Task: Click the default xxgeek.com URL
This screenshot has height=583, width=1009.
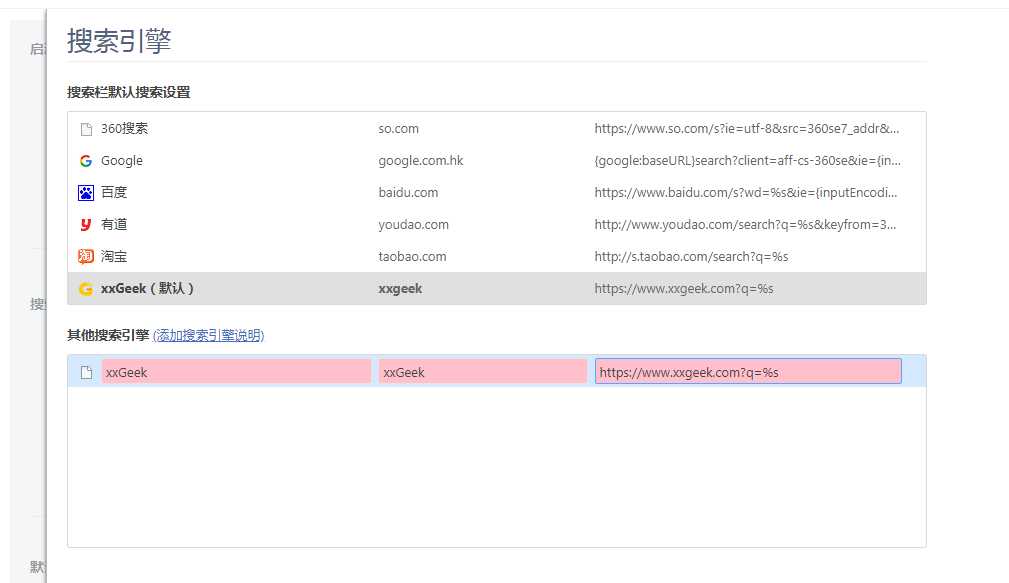Action: click(683, 288)
